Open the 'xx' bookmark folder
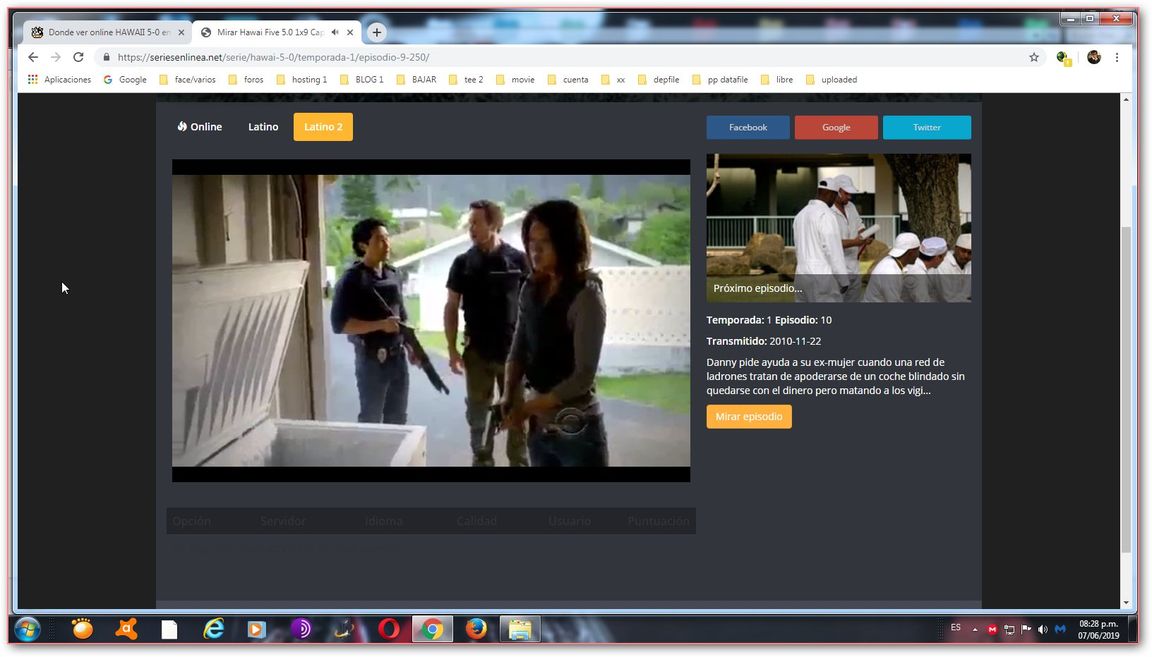1152x657 pixels. [x=613, y=79]
